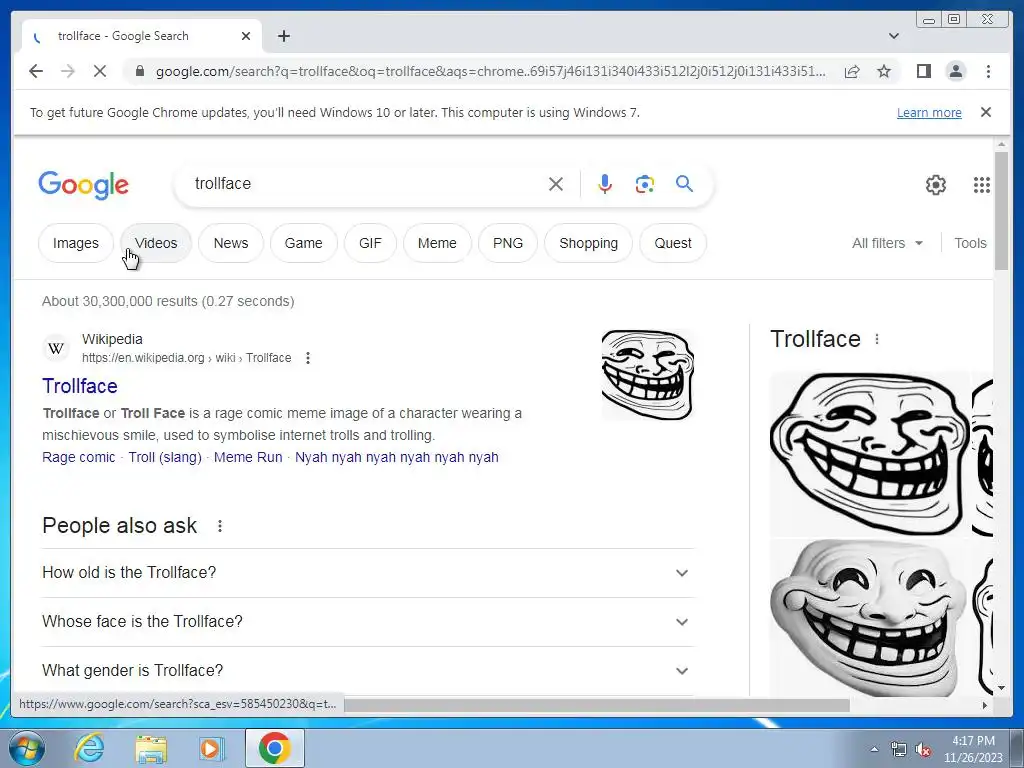This screenshot has height=768, width=1024.
Task: Open the Rage comic link
Action: [78, 457]
